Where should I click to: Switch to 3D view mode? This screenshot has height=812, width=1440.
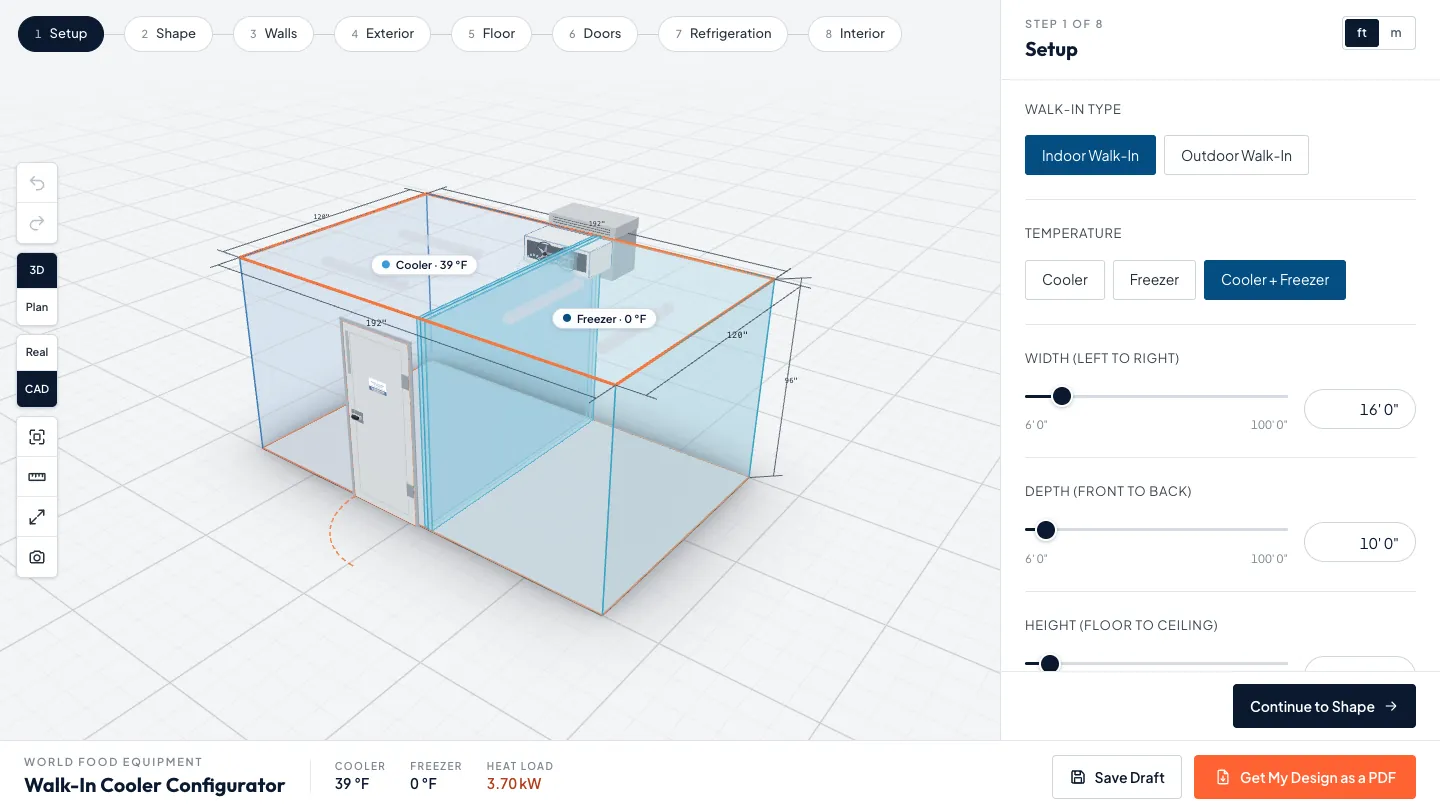point(37,270)
